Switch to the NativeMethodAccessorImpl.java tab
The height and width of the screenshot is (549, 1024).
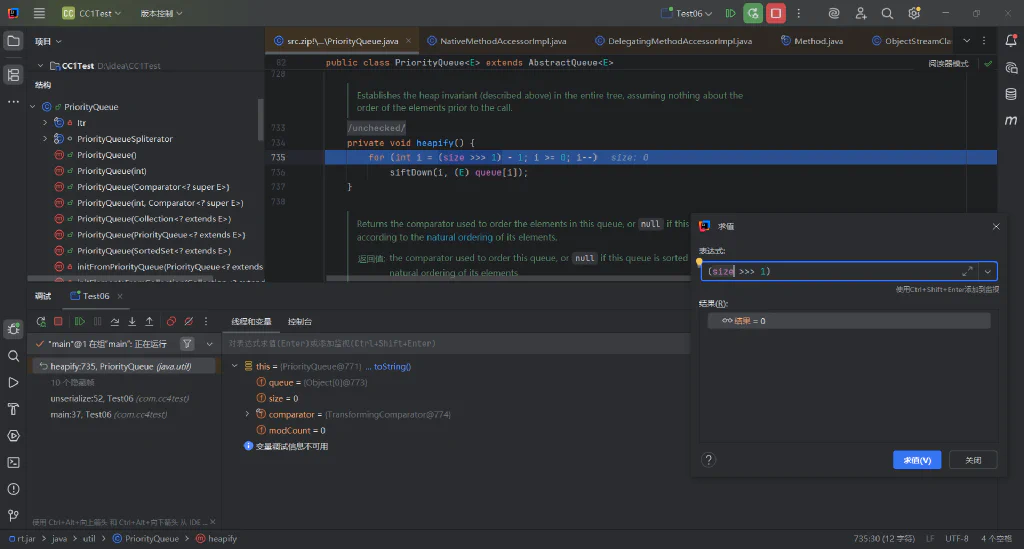(x=497, y=40)
